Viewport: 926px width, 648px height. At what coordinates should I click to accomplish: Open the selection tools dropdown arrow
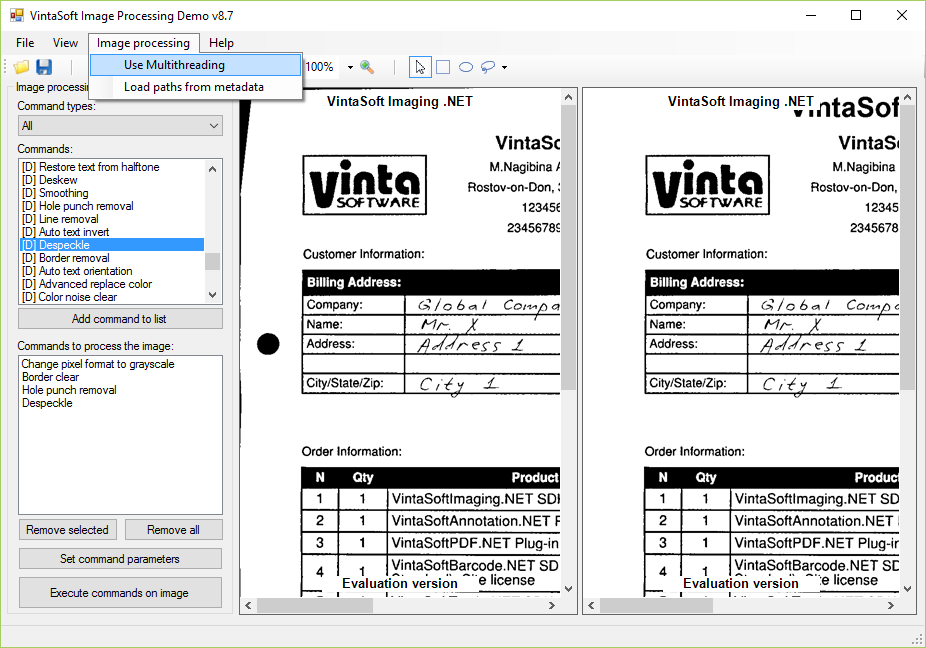504,67
